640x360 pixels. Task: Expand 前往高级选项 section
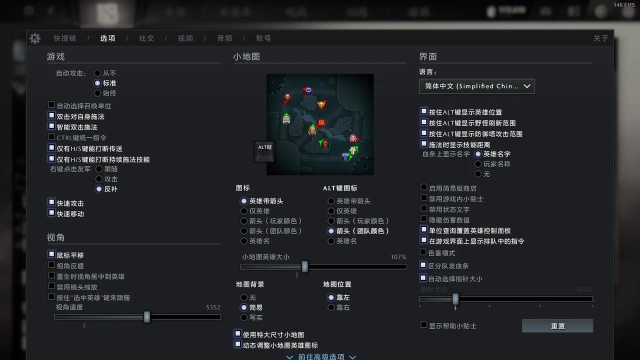(321, 357)
